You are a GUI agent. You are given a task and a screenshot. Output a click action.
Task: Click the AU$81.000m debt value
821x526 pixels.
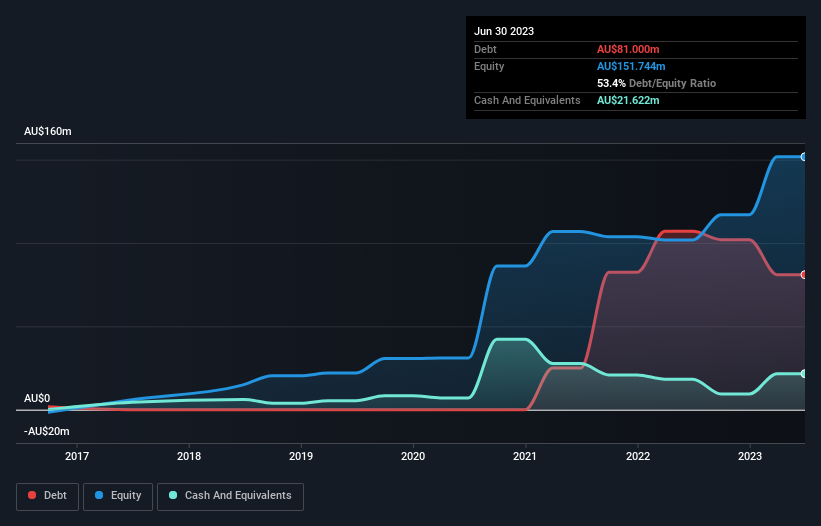(x=628, y=49)
